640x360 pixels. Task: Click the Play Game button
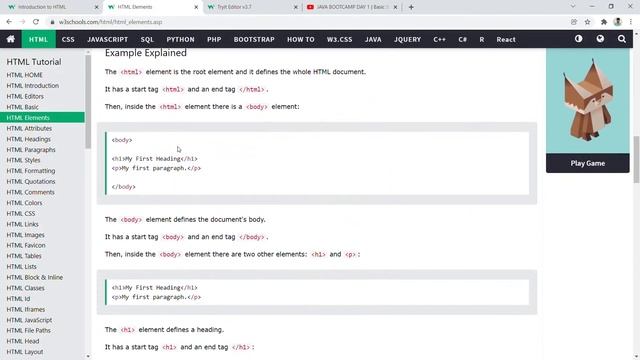pyautogui.click(x=588, y=163)
